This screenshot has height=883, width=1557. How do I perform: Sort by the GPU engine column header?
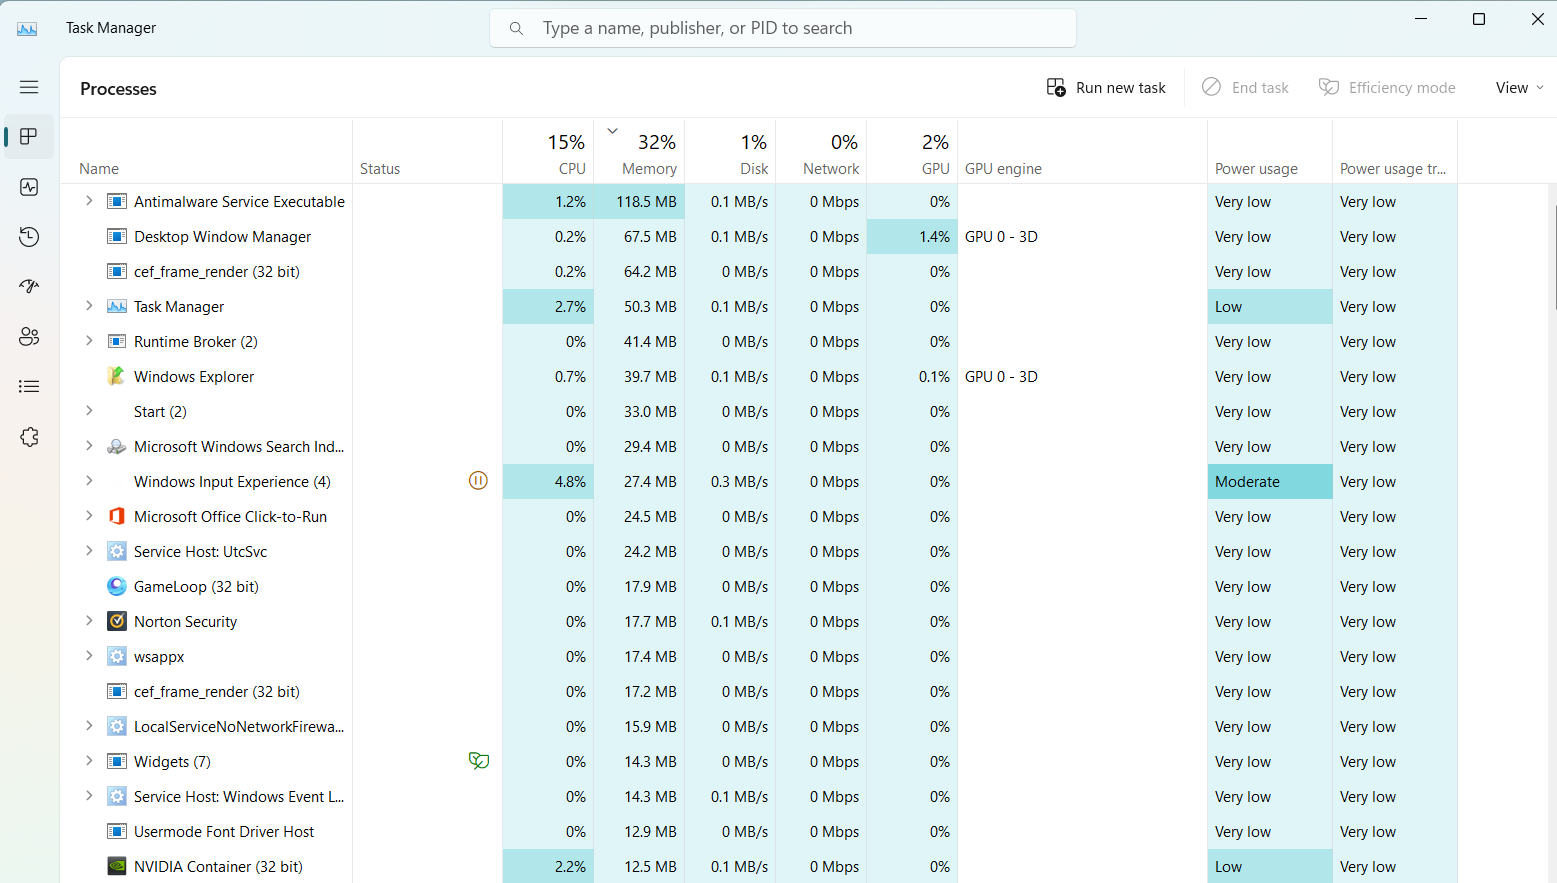(x=1082, y=152)
